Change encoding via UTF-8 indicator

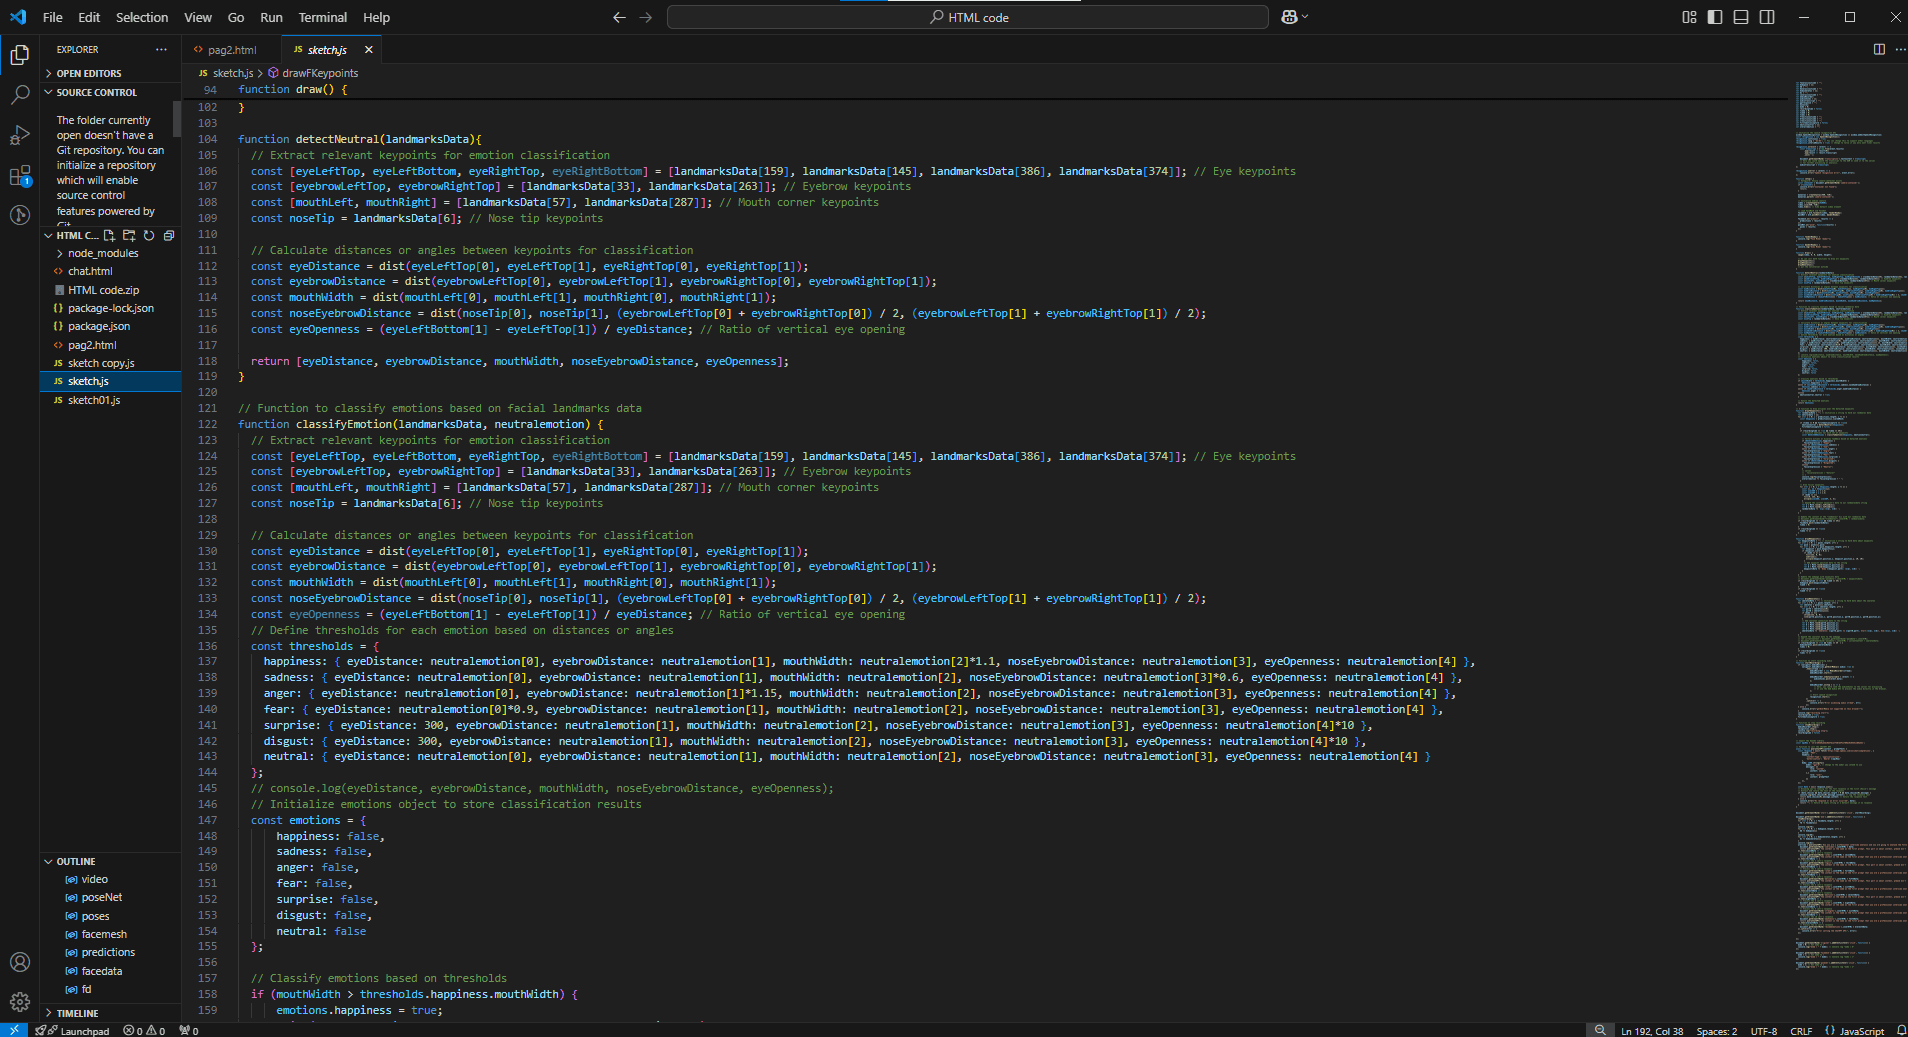tap(1764, 1031)
